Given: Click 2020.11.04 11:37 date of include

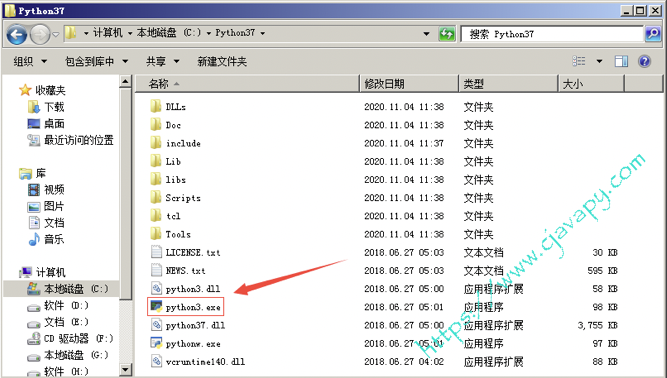Looking at the screenshot, I should click(404, 143).
